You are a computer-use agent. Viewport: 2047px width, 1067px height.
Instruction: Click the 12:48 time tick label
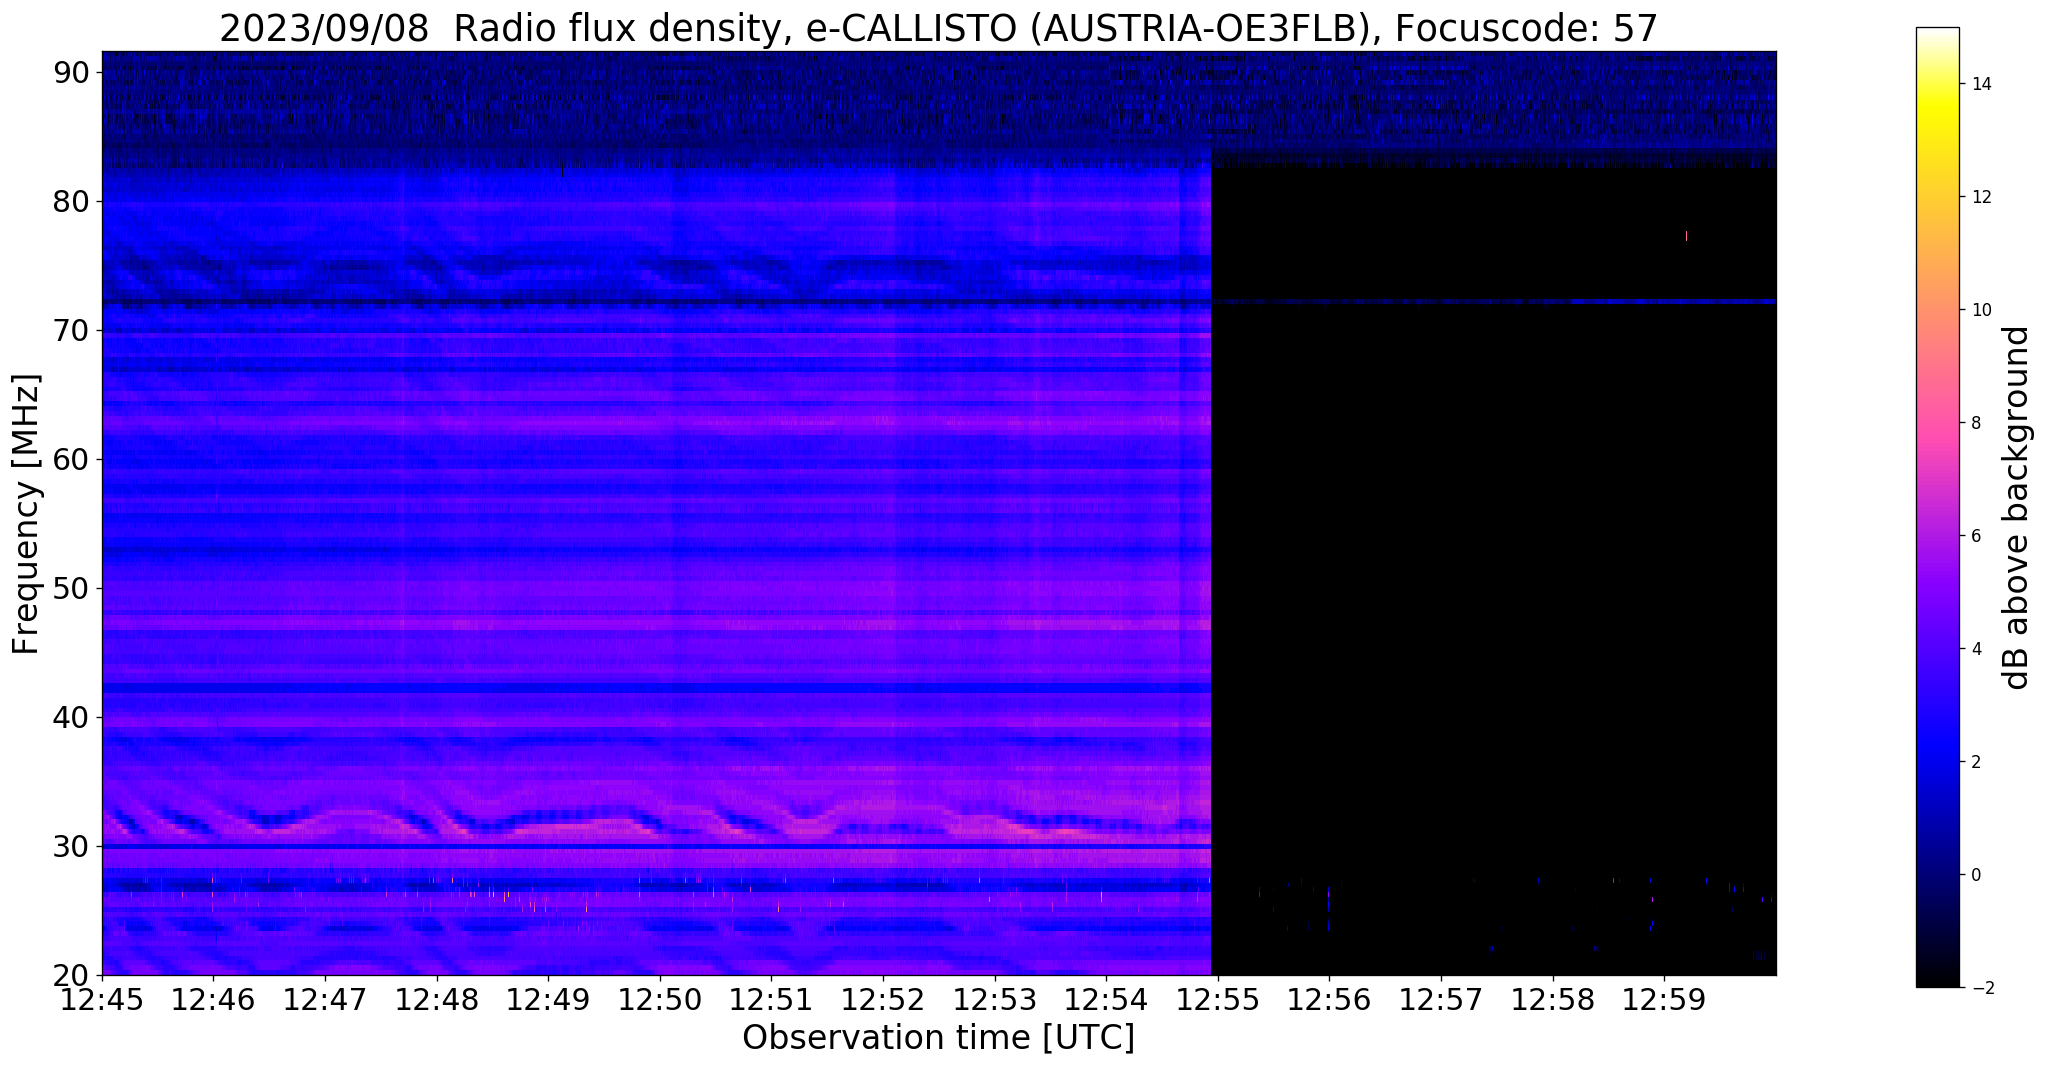click(x=436, y=1001)
